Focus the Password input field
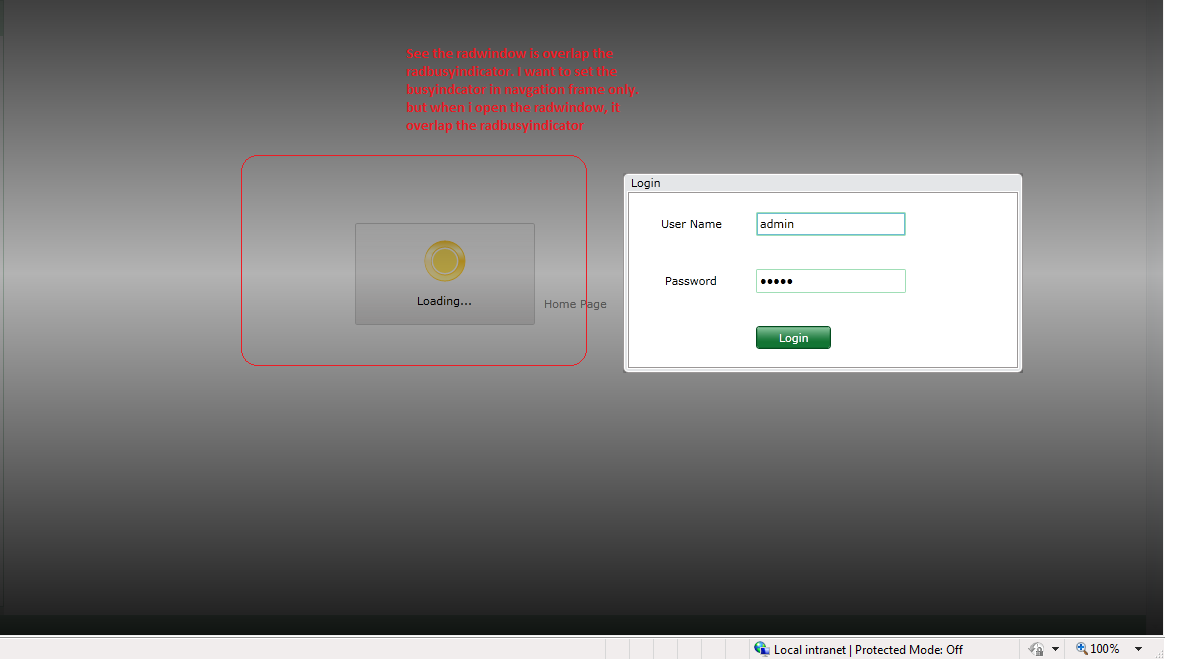This screenshot has width=1179, height=663. pos(830,281)
